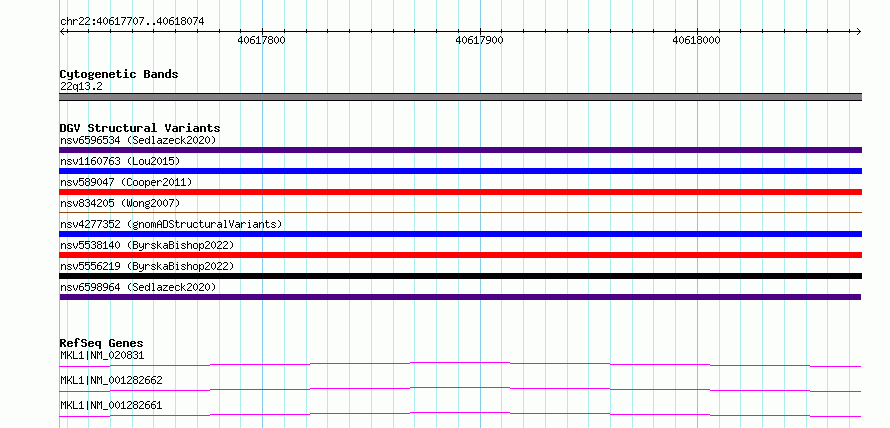Click the magenta line under MKL1|NM_001282662

point(460,388)
